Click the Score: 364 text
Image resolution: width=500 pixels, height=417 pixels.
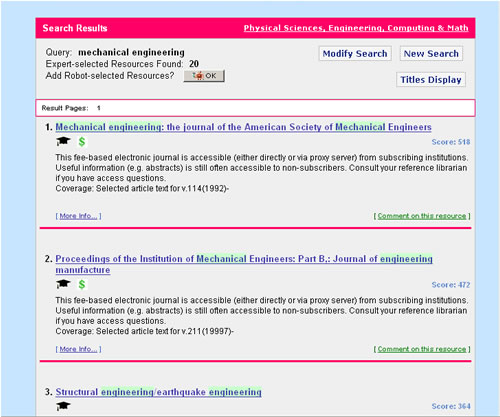tap(451, 406)
